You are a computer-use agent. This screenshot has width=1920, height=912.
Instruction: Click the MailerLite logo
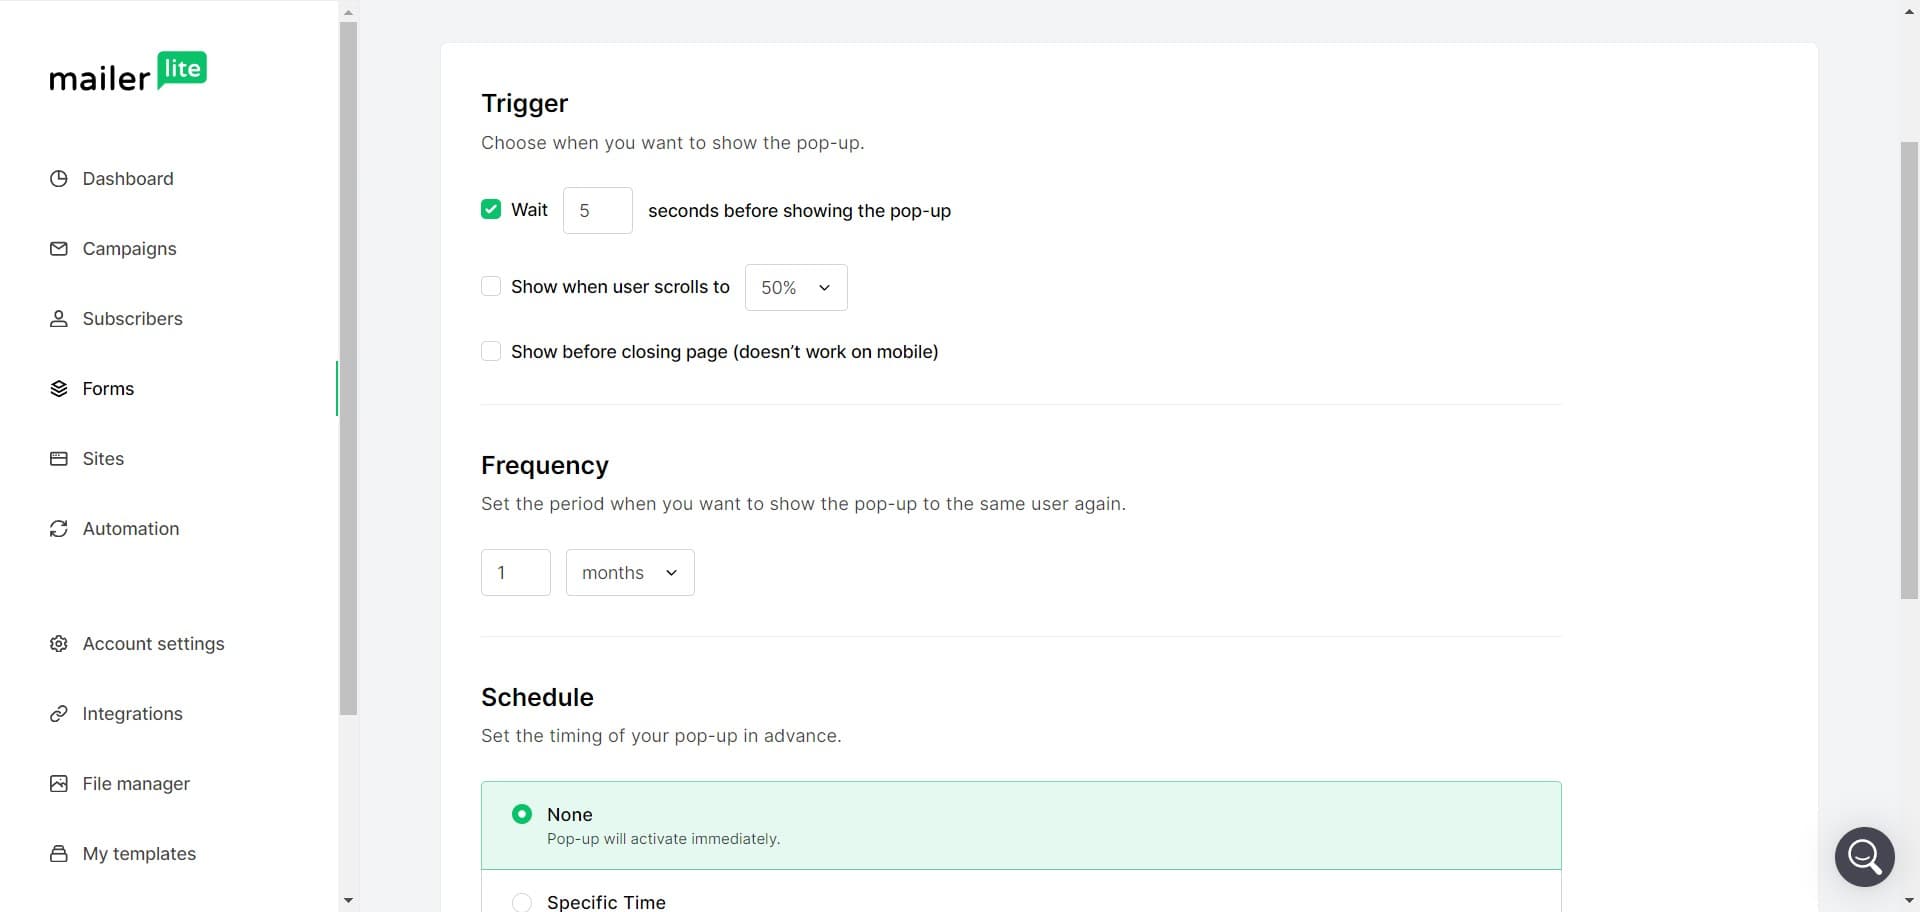[x=128, y=73]
